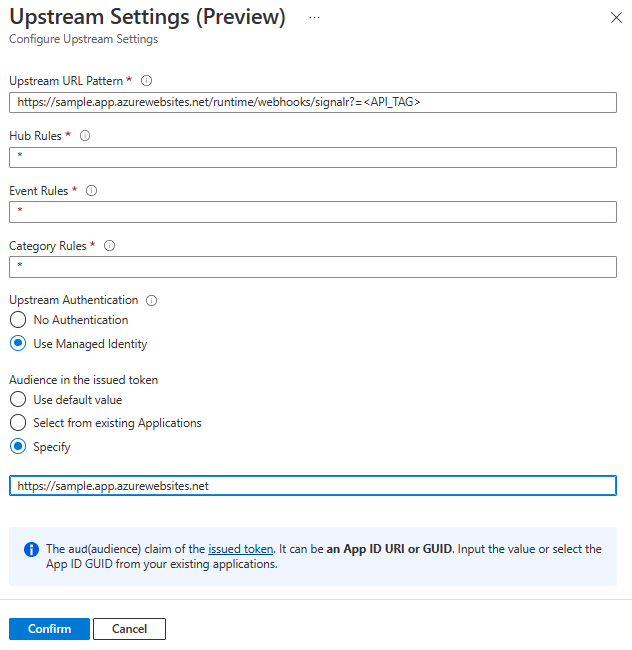Screen dimensions: 632x650
Task: Click the blue info icon in notice
Action: [31, 549]
